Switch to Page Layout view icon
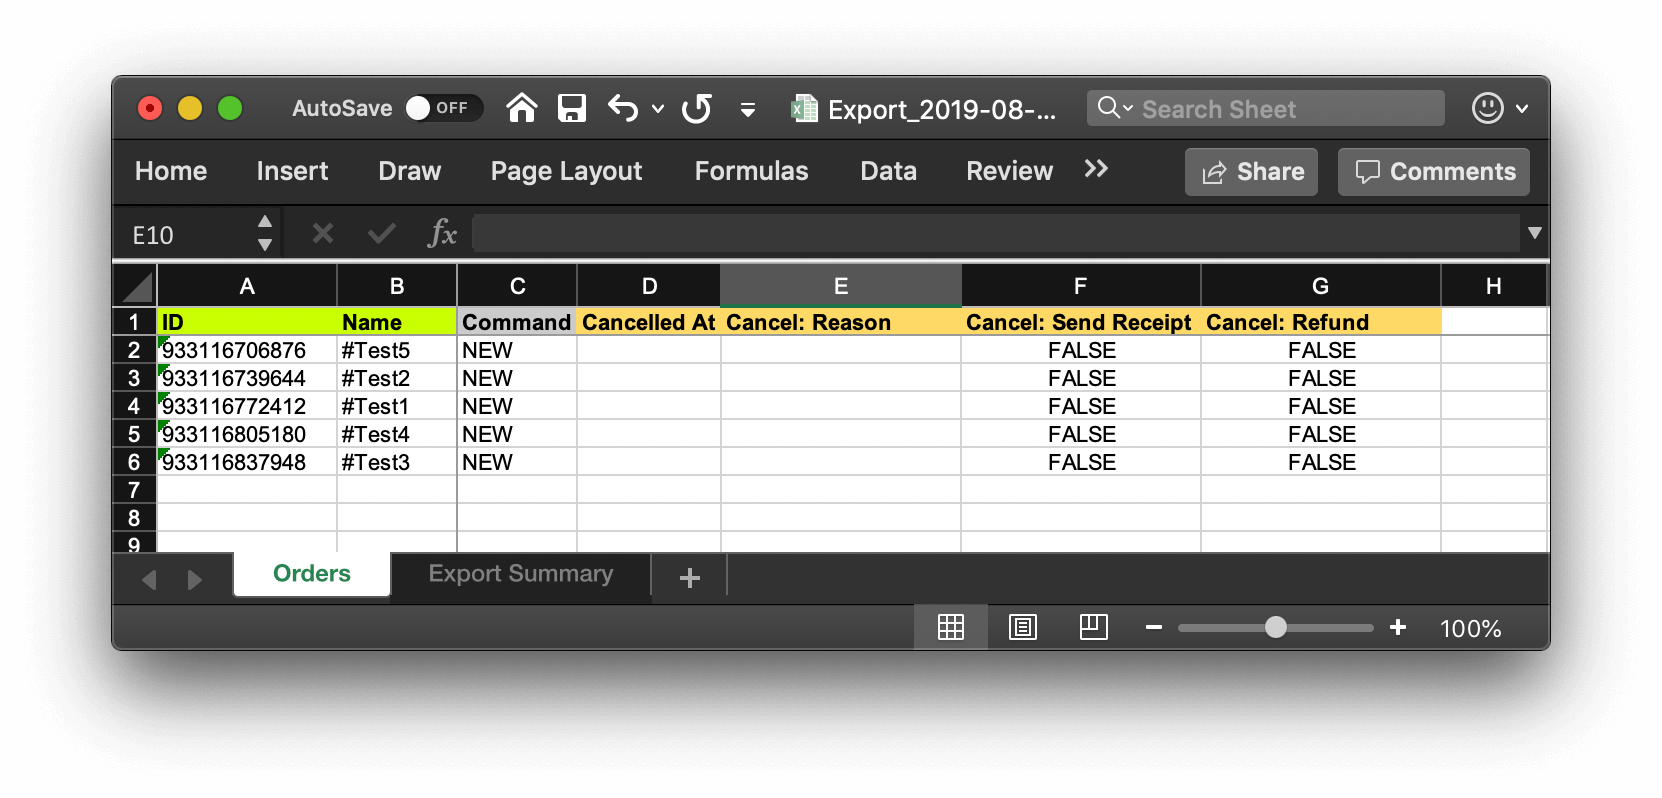1662x798 pixels. tap(1022, 628)
